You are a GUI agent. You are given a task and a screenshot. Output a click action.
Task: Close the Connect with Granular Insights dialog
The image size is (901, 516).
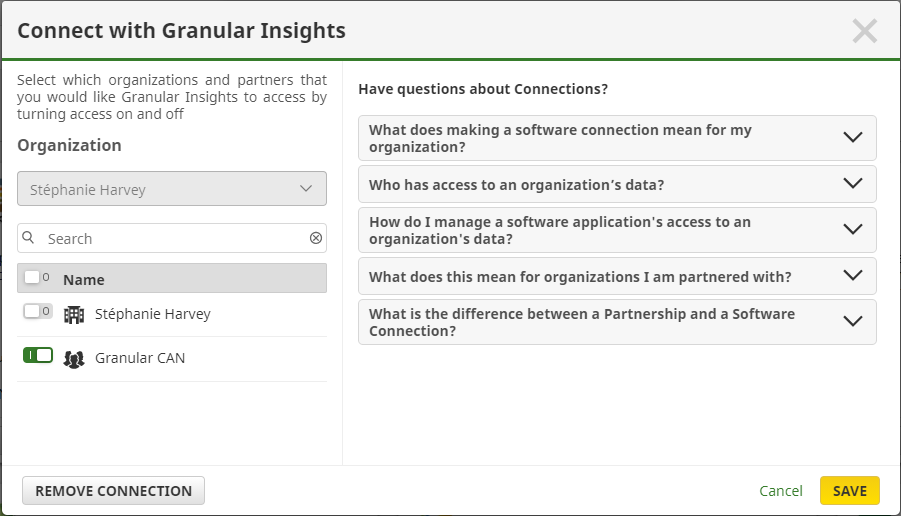coord(864,31)
